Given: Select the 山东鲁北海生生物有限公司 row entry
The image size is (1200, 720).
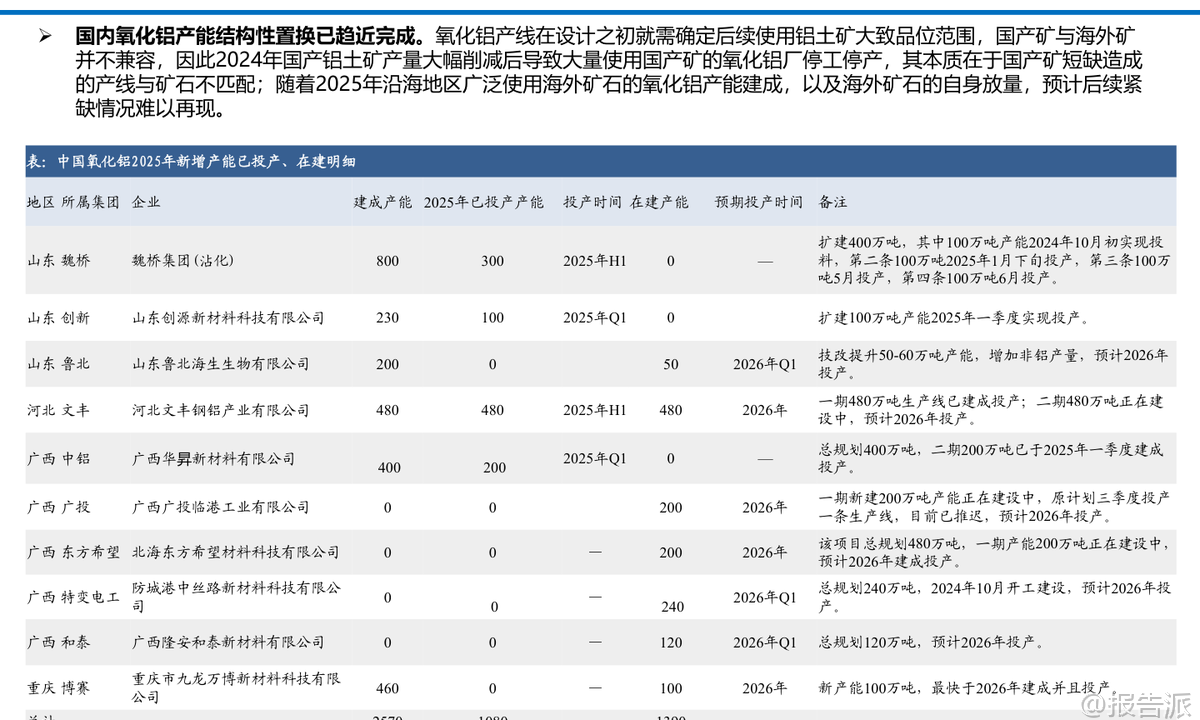Looking at the screenshot, I should (x=221, y=364).
